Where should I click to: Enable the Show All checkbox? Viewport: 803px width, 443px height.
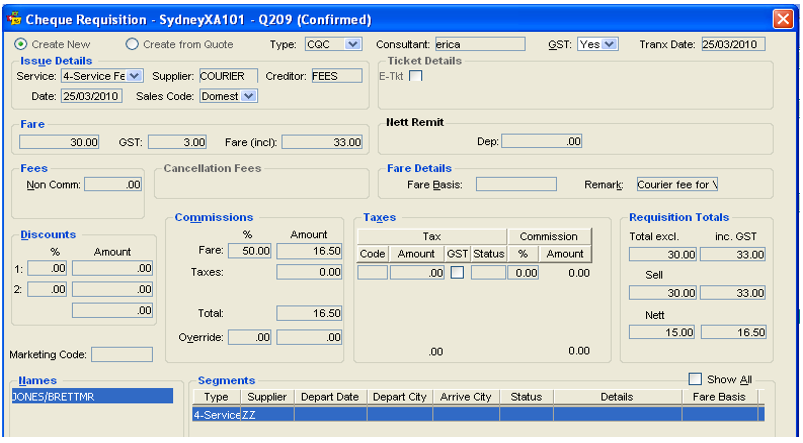click(x=695, y=379)
